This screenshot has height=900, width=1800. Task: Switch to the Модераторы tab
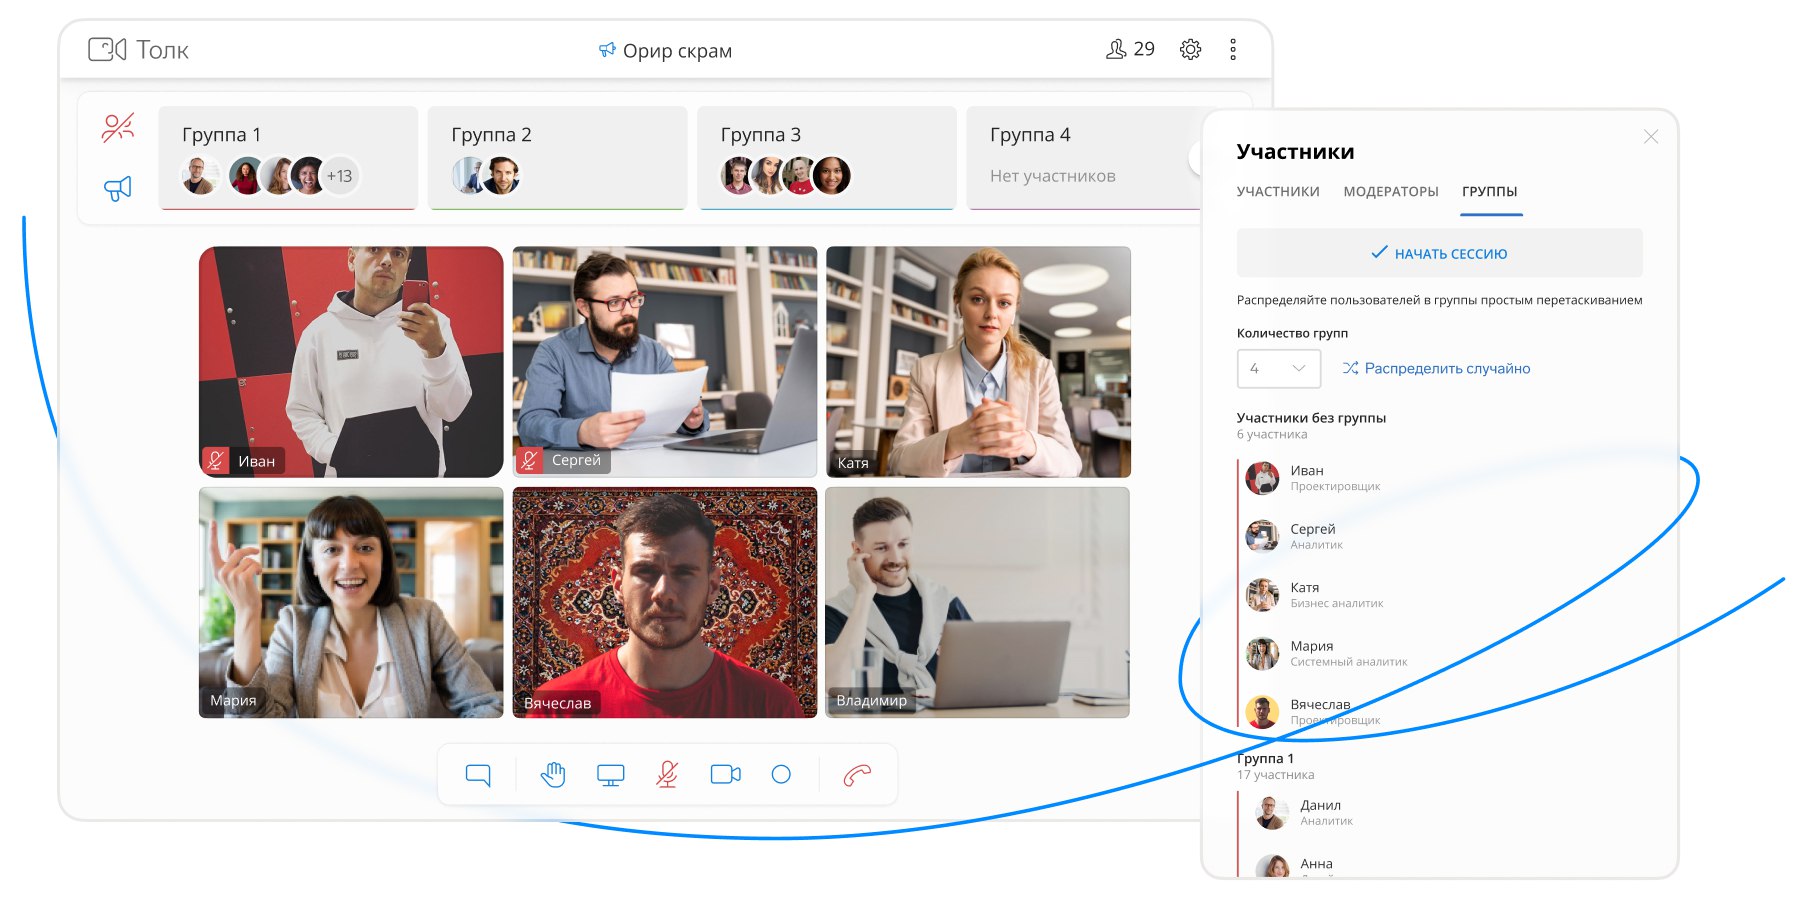point(1390,192)
